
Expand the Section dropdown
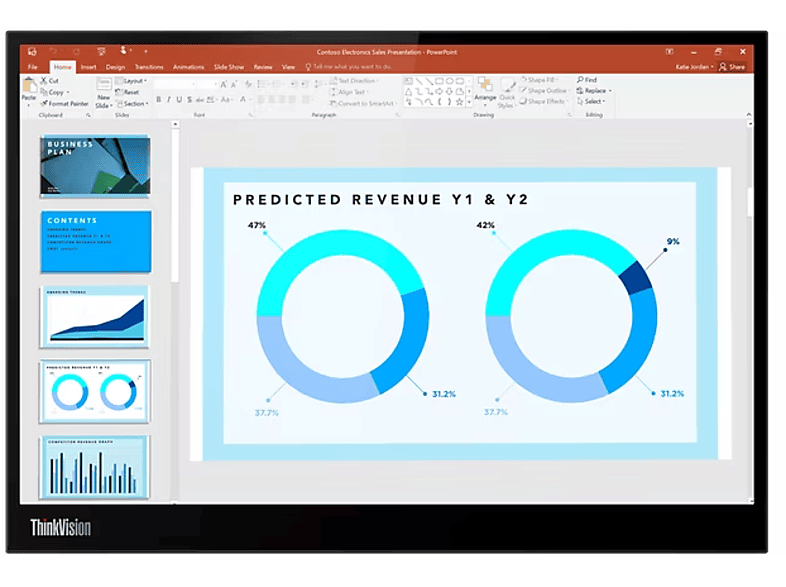click(133, 104)
